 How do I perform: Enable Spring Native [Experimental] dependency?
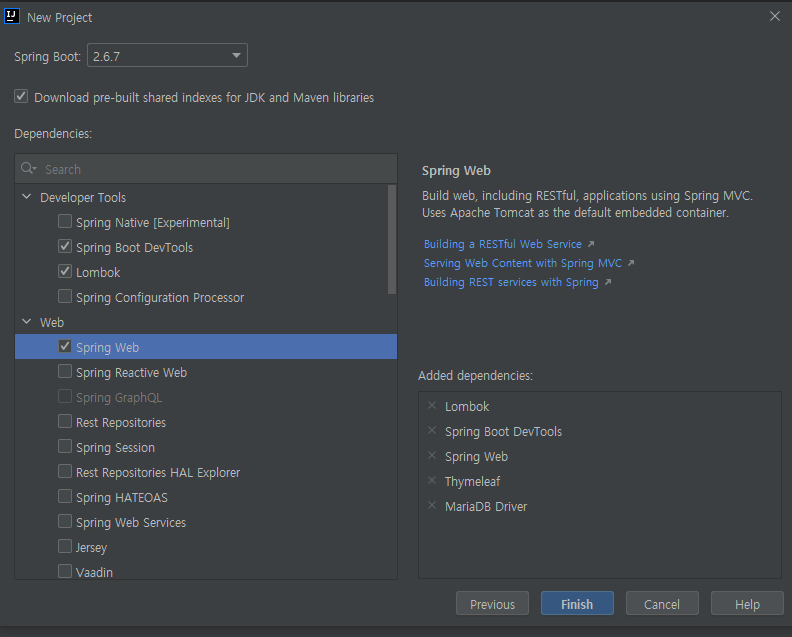click(x=65, y=221)
